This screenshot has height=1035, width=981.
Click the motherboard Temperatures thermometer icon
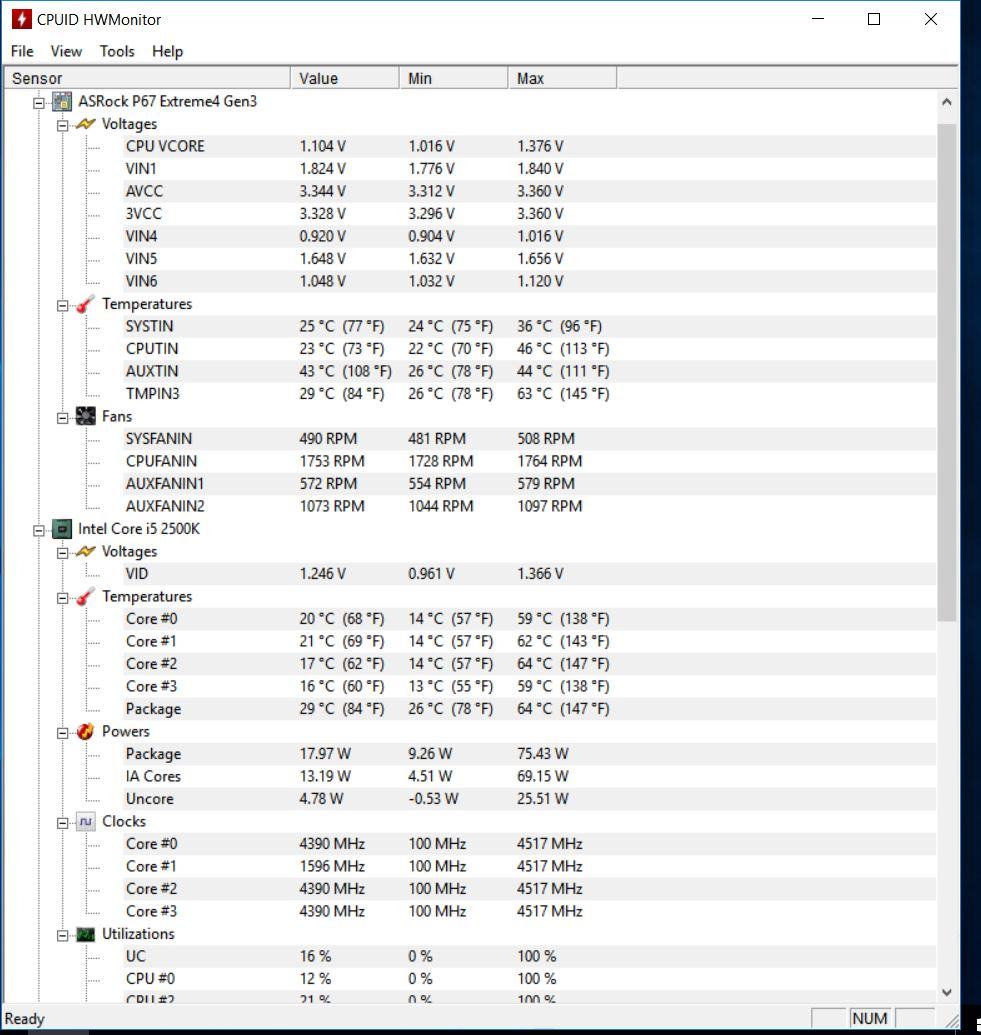[x=86, y=304]
